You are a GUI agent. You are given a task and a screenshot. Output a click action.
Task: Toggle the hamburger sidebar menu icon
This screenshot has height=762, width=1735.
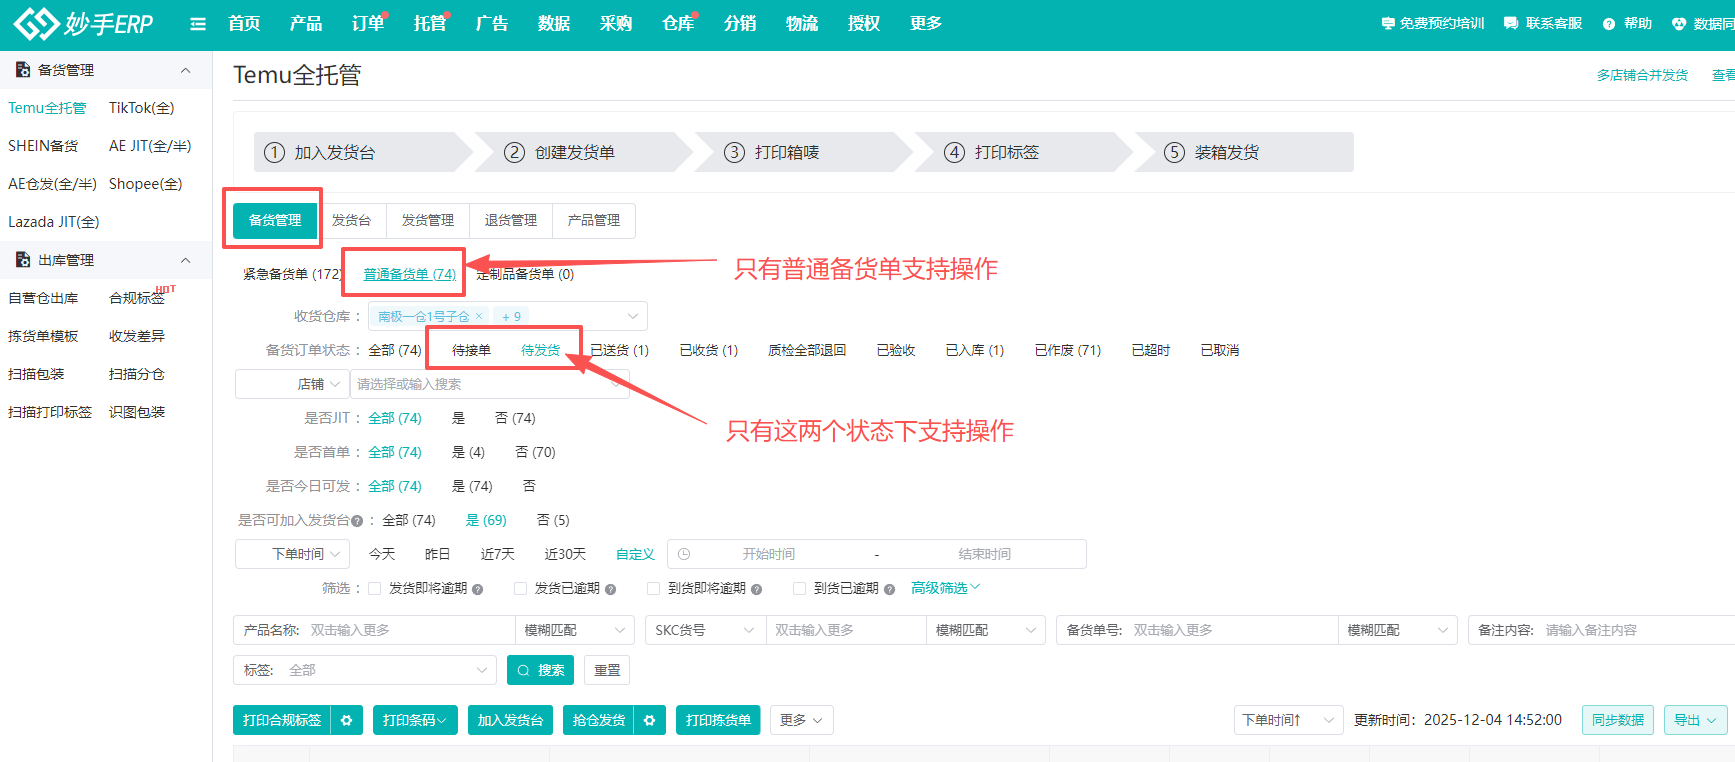click(198, 24)
